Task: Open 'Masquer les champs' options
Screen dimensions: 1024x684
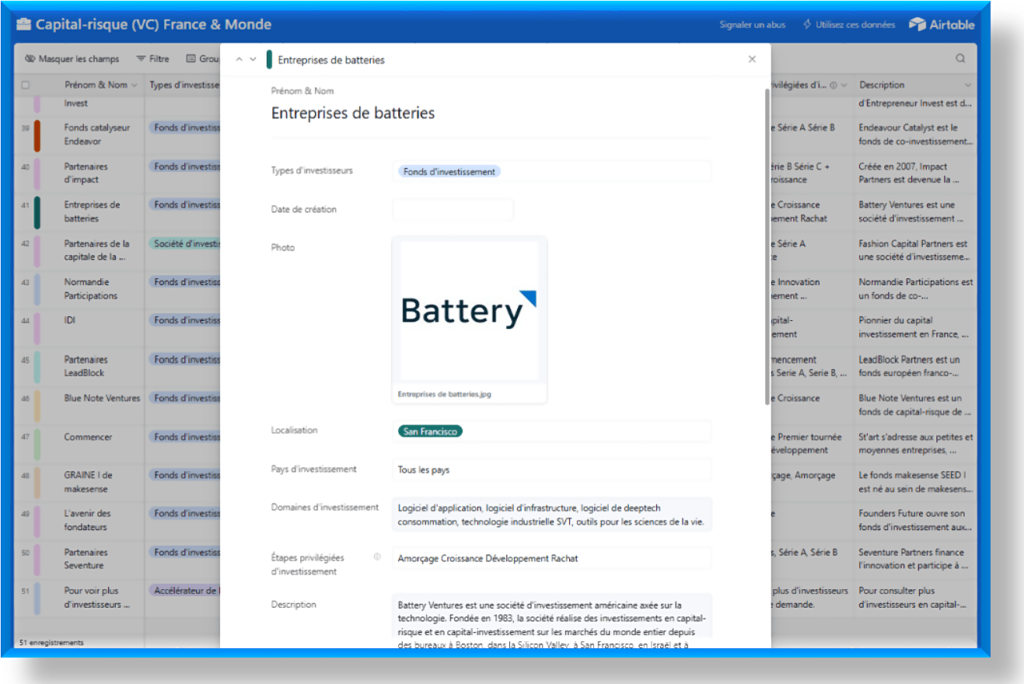Action: pos(72,59)
